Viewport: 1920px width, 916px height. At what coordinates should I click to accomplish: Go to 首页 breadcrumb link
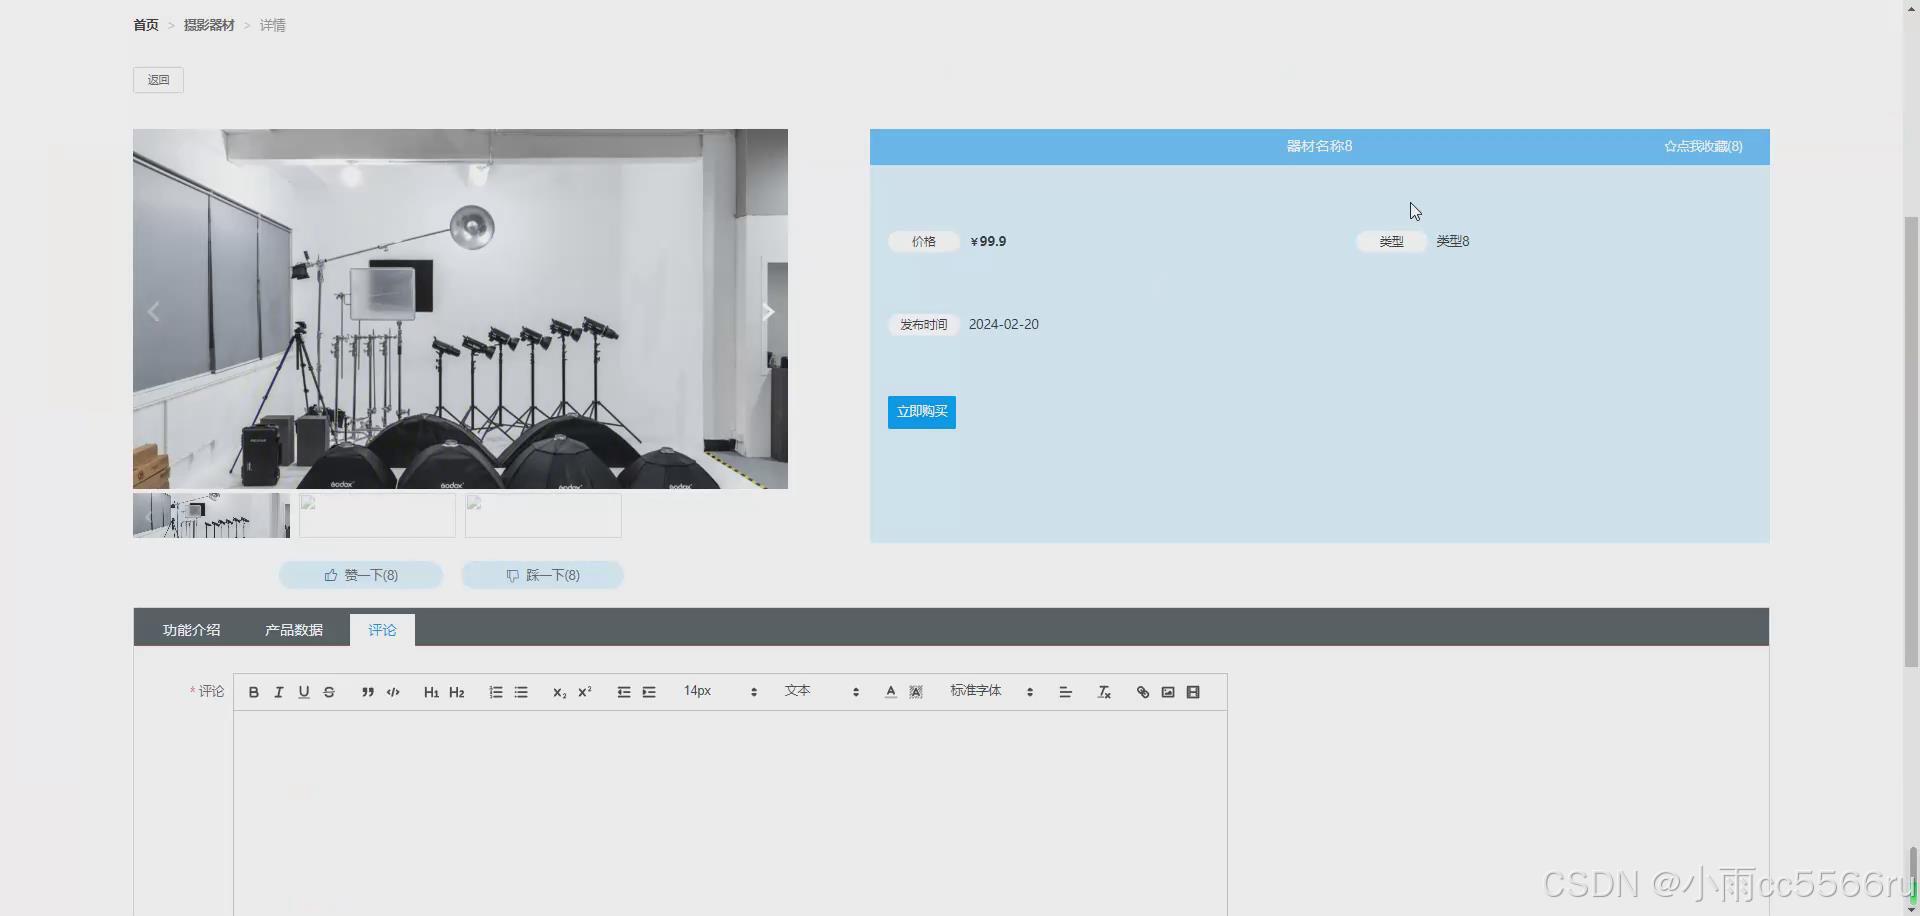tap(146, 25)
